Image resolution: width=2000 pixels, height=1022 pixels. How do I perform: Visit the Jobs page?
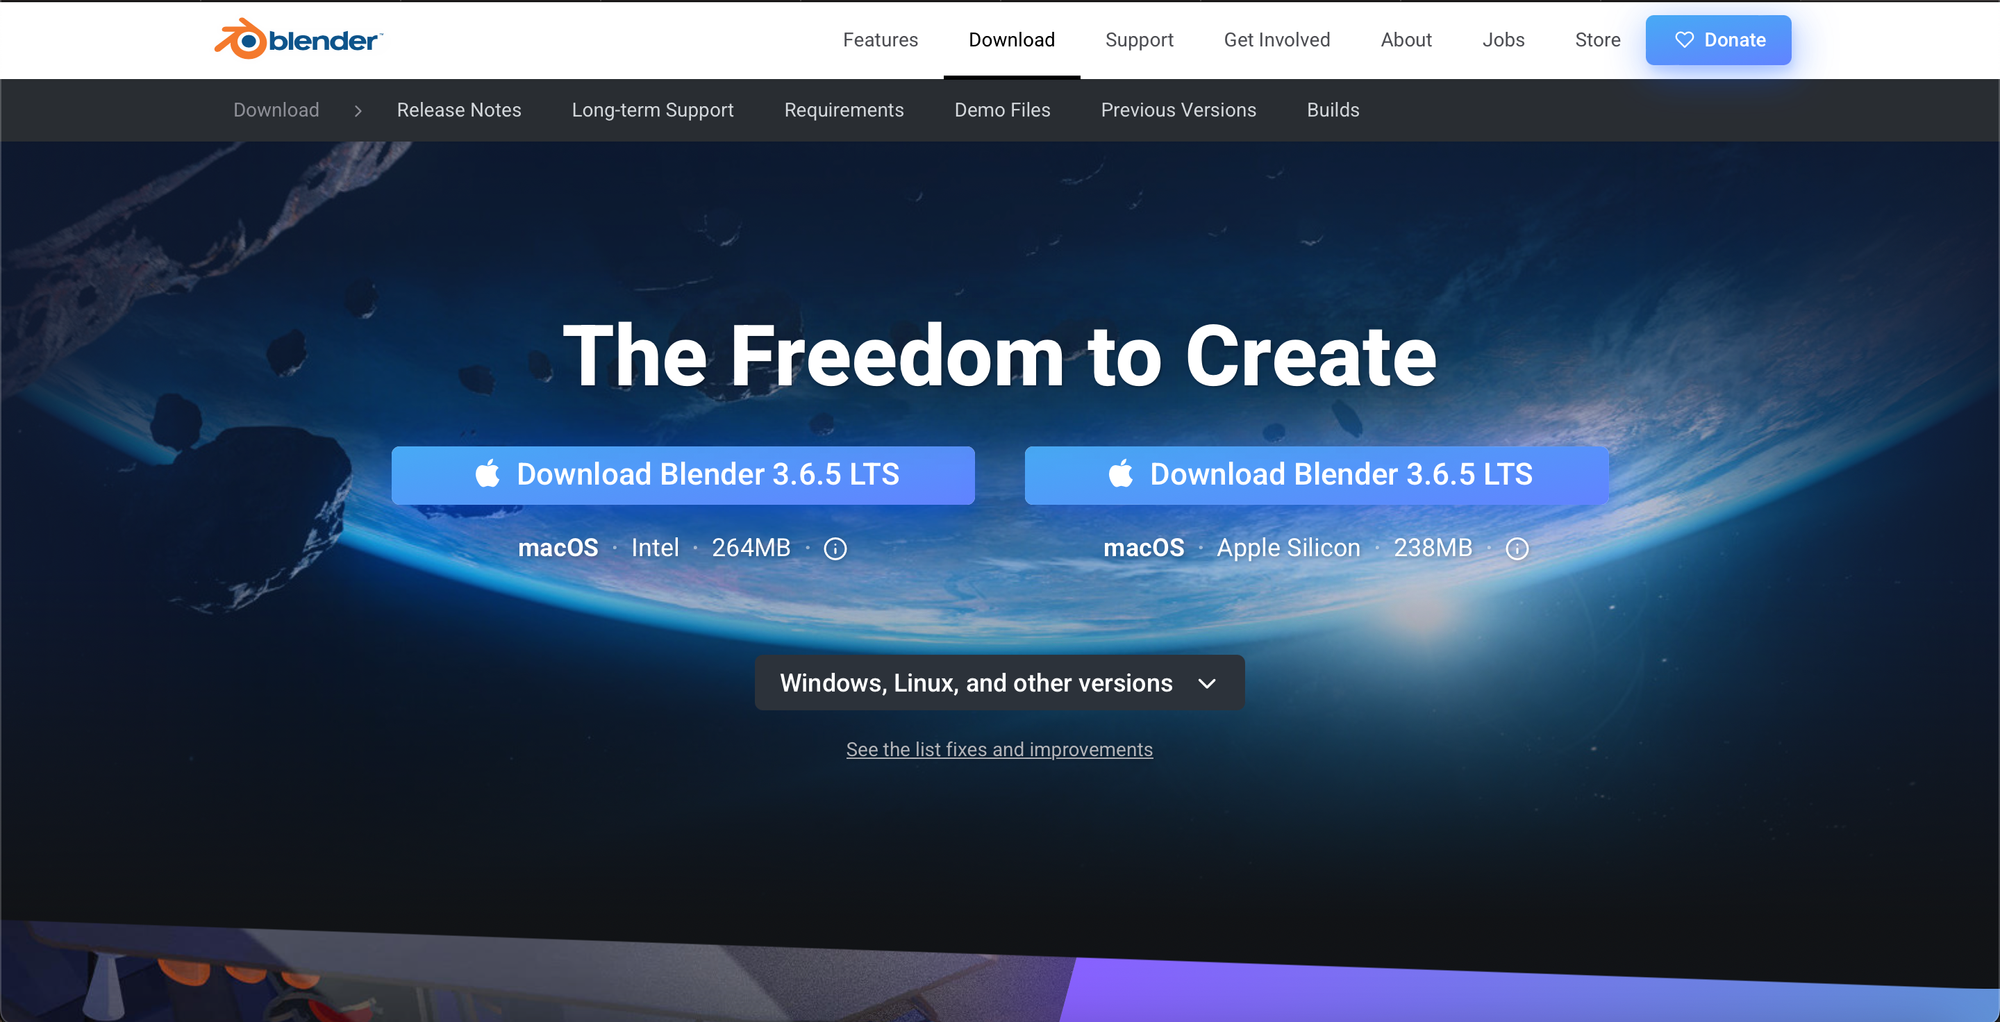(x=1503, y=40)
